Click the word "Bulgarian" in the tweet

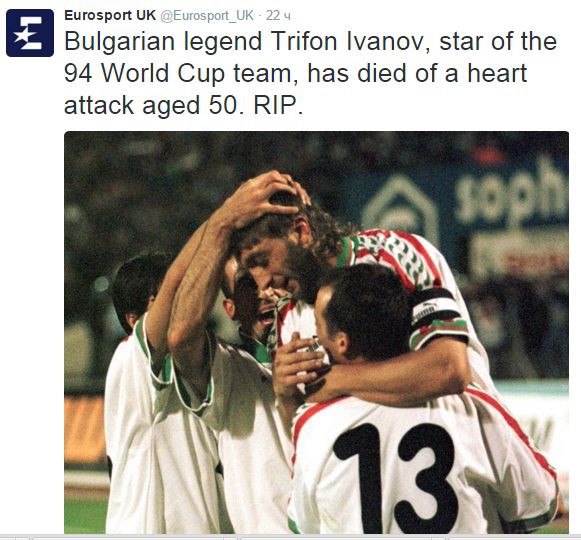(x=119, y=42)
